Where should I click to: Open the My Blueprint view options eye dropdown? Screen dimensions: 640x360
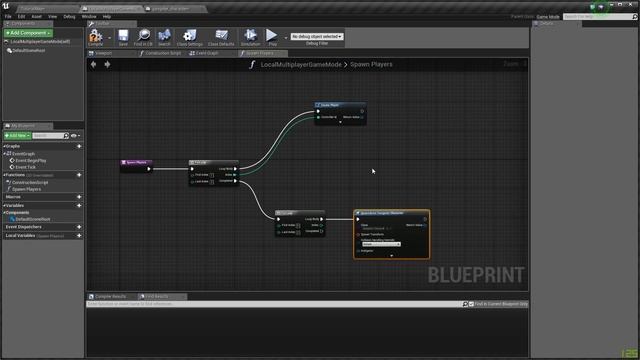(x=76, y=136)
